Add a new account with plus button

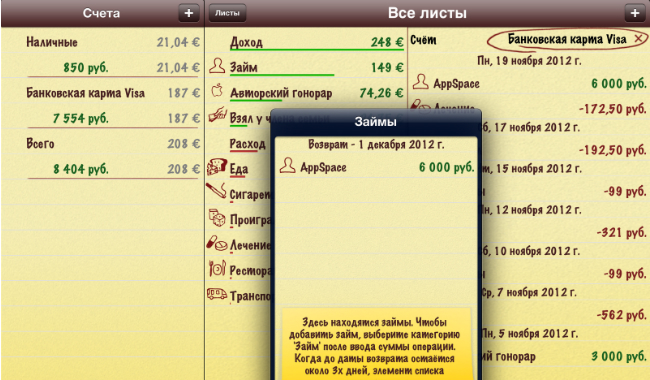pyautogui.click(x=189, y=13)
